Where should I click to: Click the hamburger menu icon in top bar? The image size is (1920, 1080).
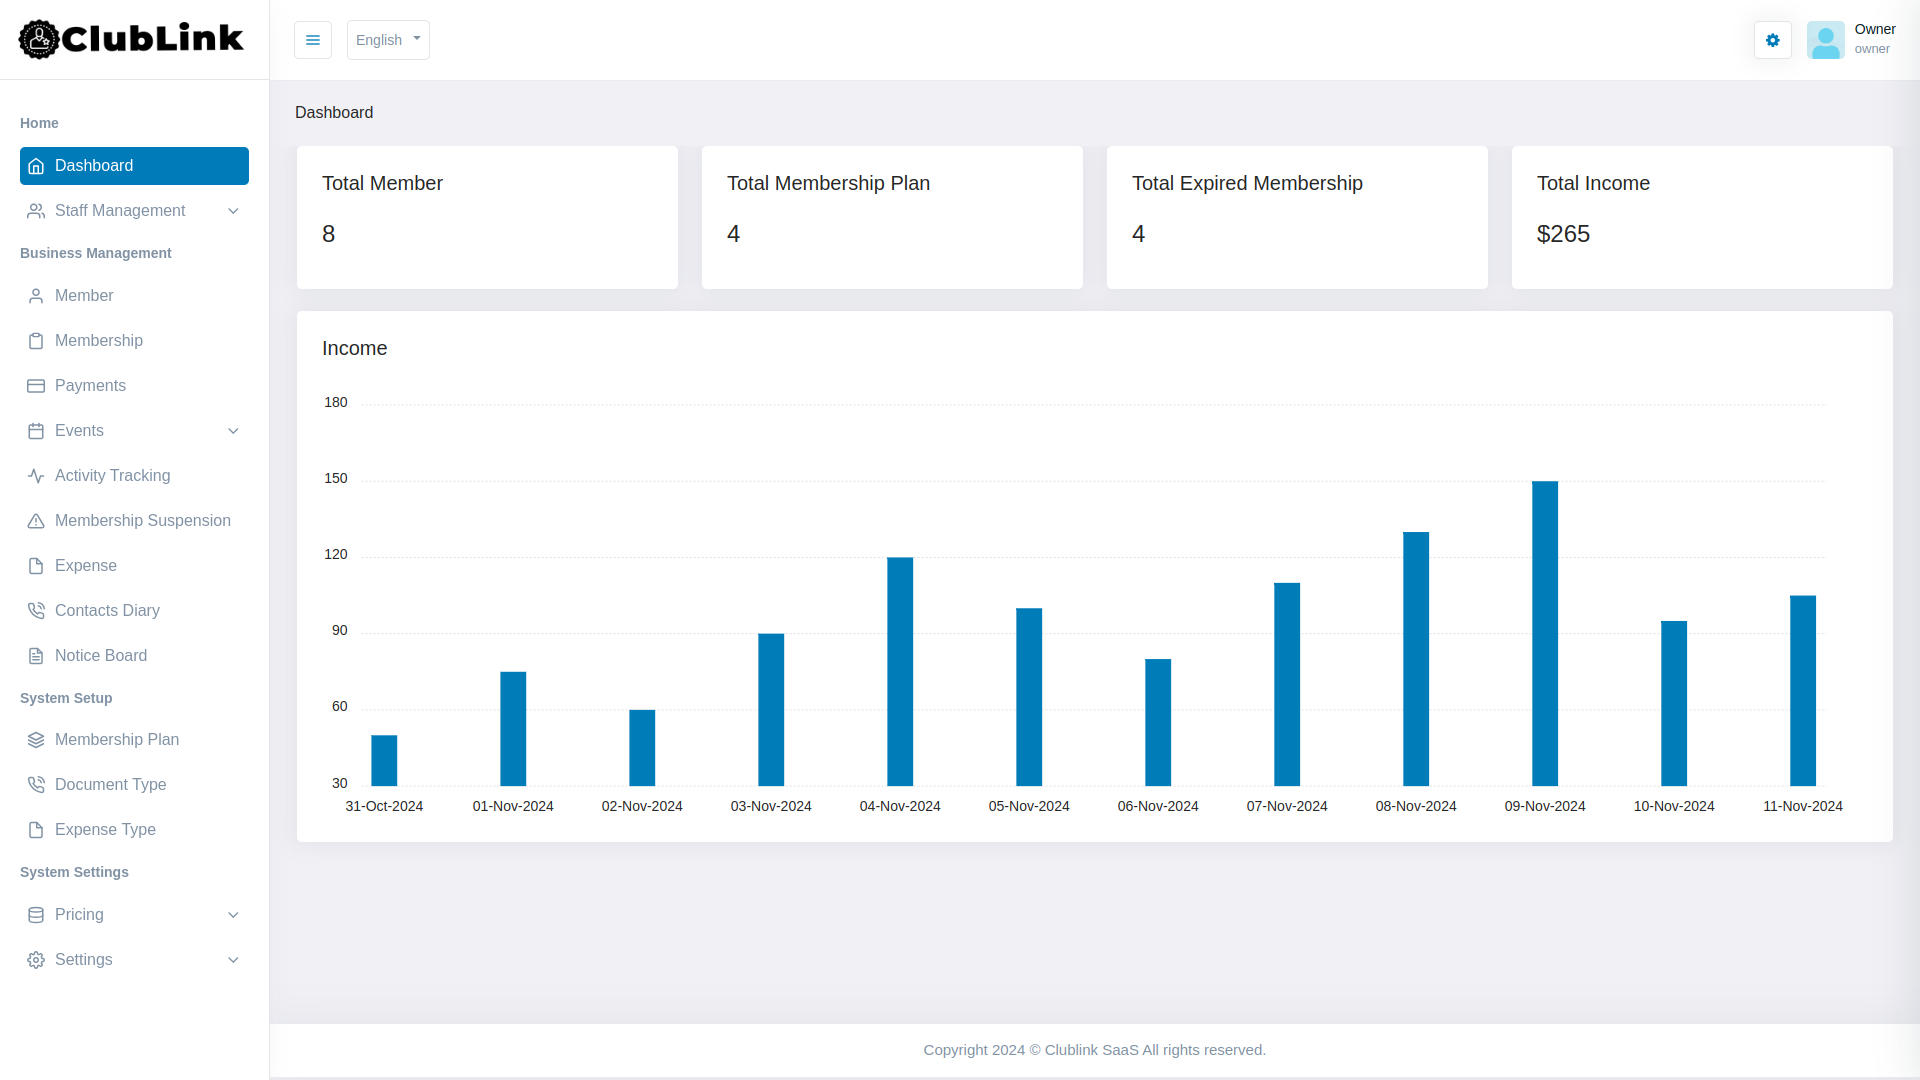313,40
